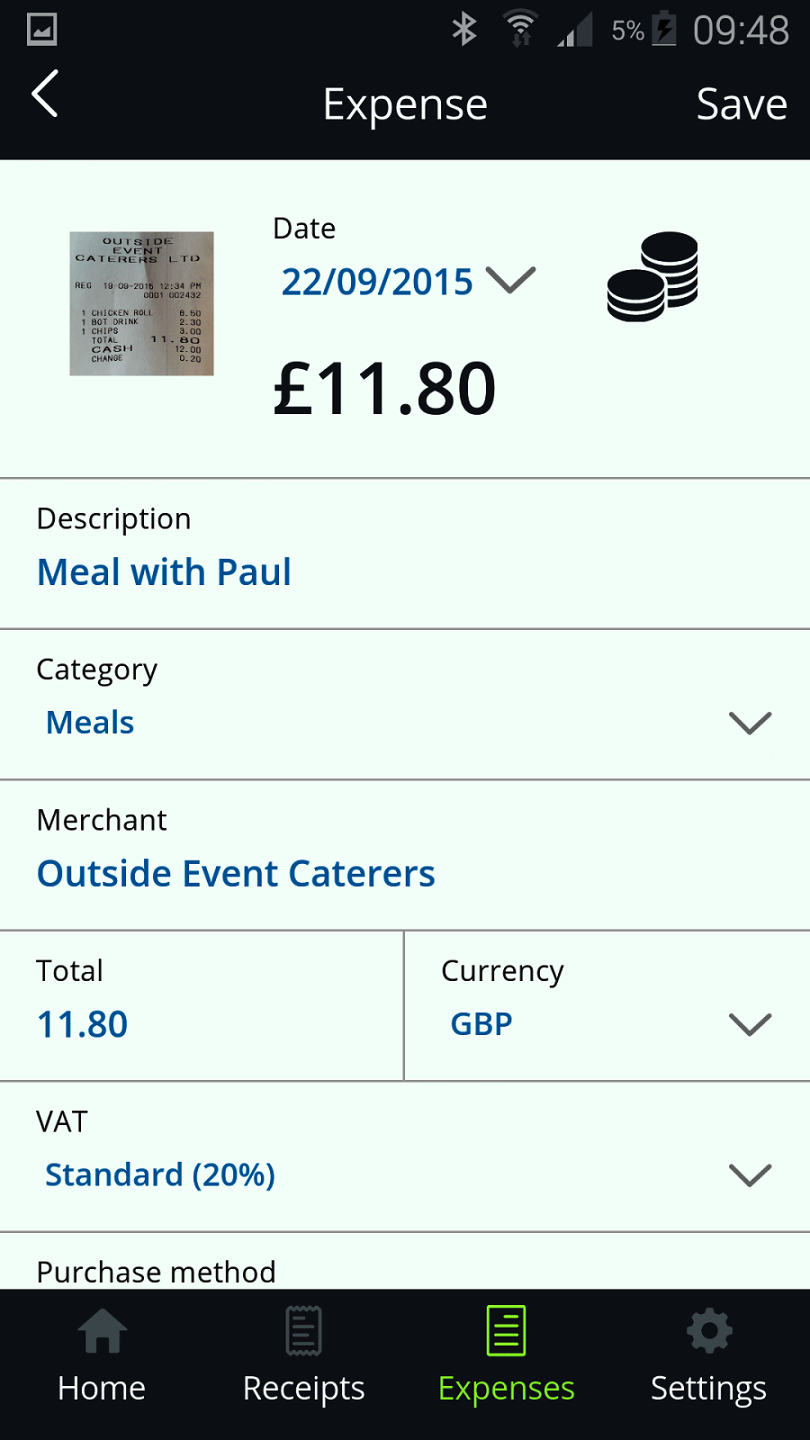Expand the VAT Standard (20%) dropdown
The image size is (810, 1440).
[x=750, y=1175]
